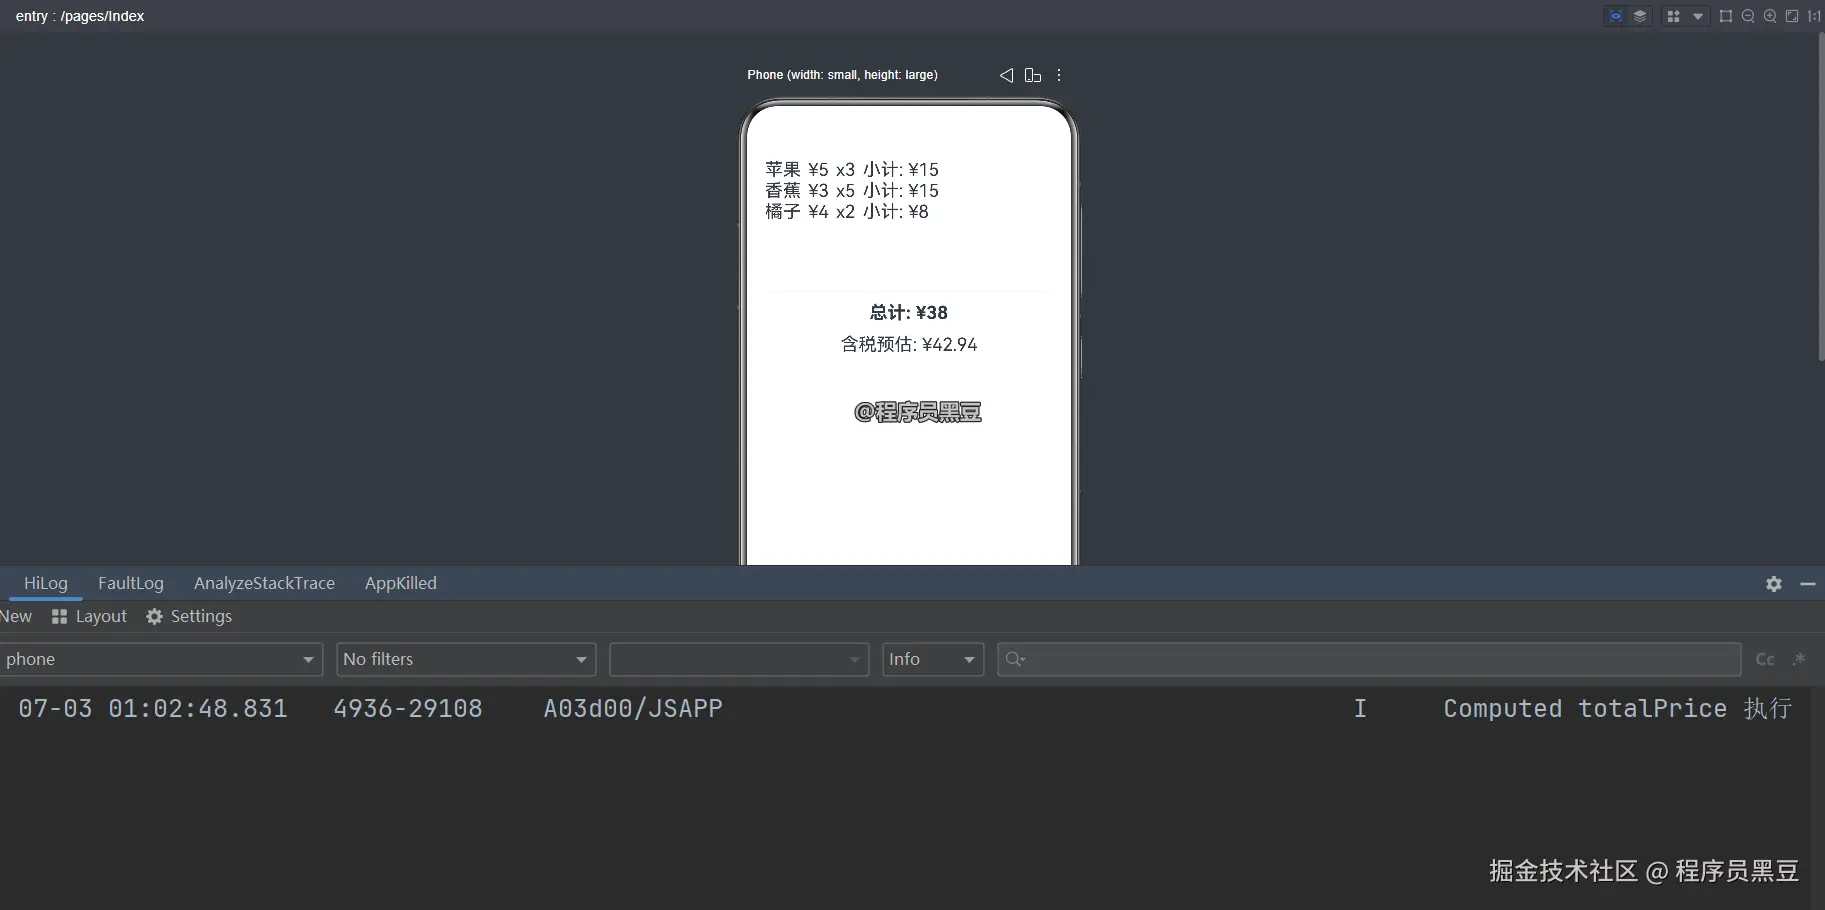Click the '含税预估: ¥42.94' text
The image size is (1825, 910).
coord(909,344)
